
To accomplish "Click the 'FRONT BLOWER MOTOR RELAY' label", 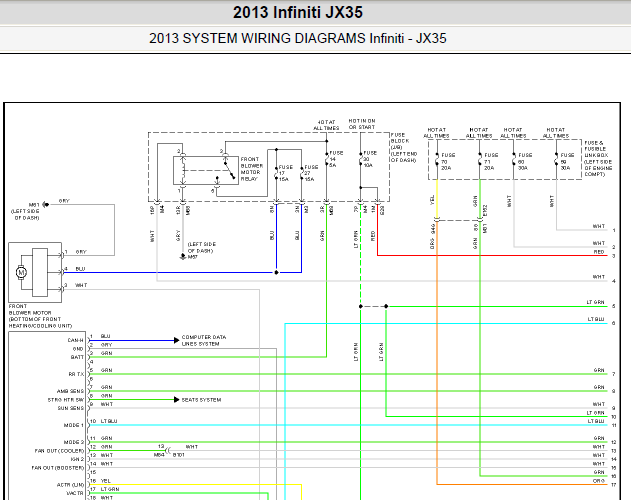I will pyautogui.click(x=252, y=169).
